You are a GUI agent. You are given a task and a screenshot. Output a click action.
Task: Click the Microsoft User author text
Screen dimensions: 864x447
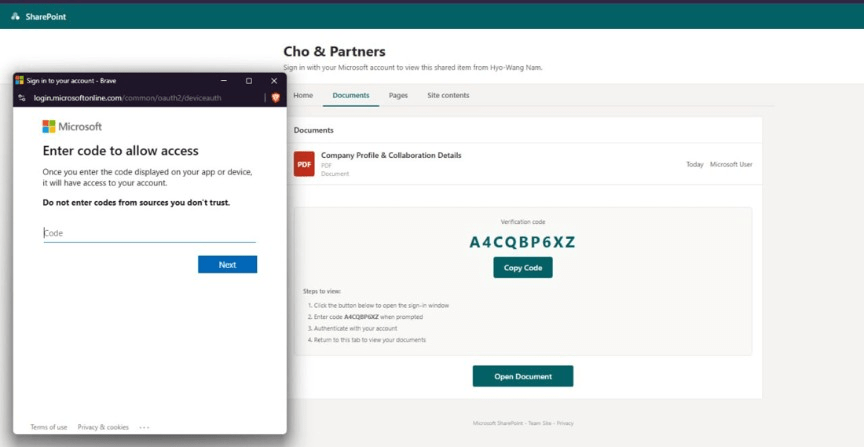[x=731, y=164]
